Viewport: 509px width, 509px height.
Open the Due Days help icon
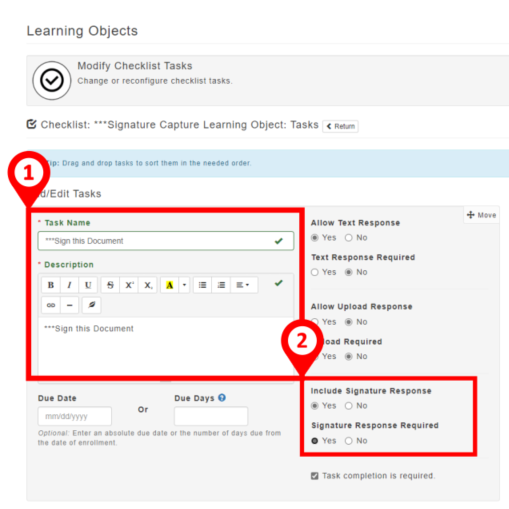222,398
